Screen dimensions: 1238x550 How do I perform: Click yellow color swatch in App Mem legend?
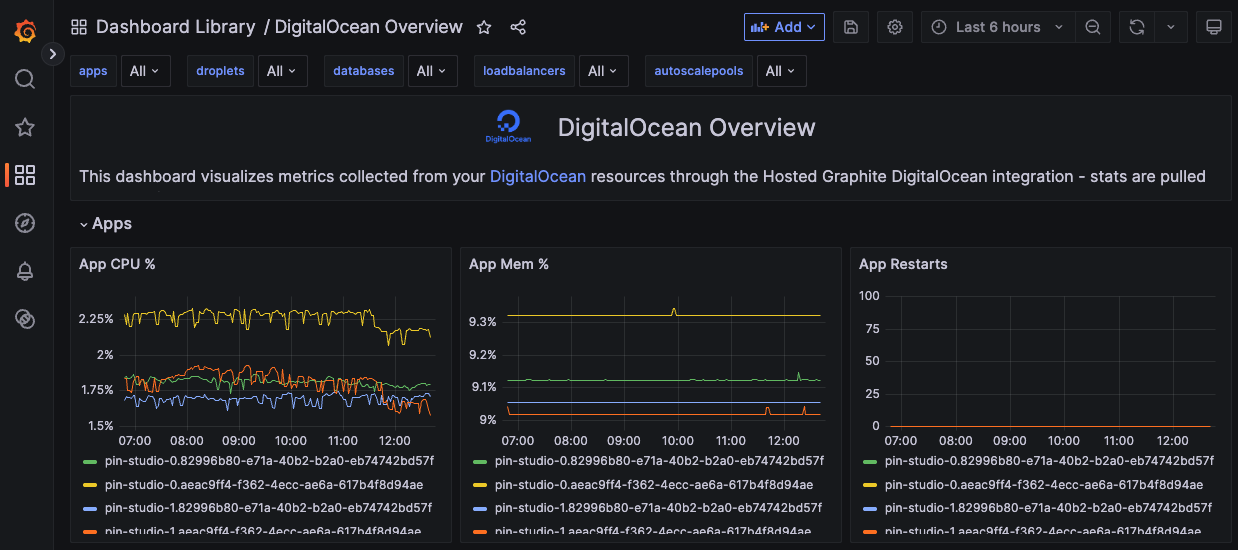tap(480, 485)
